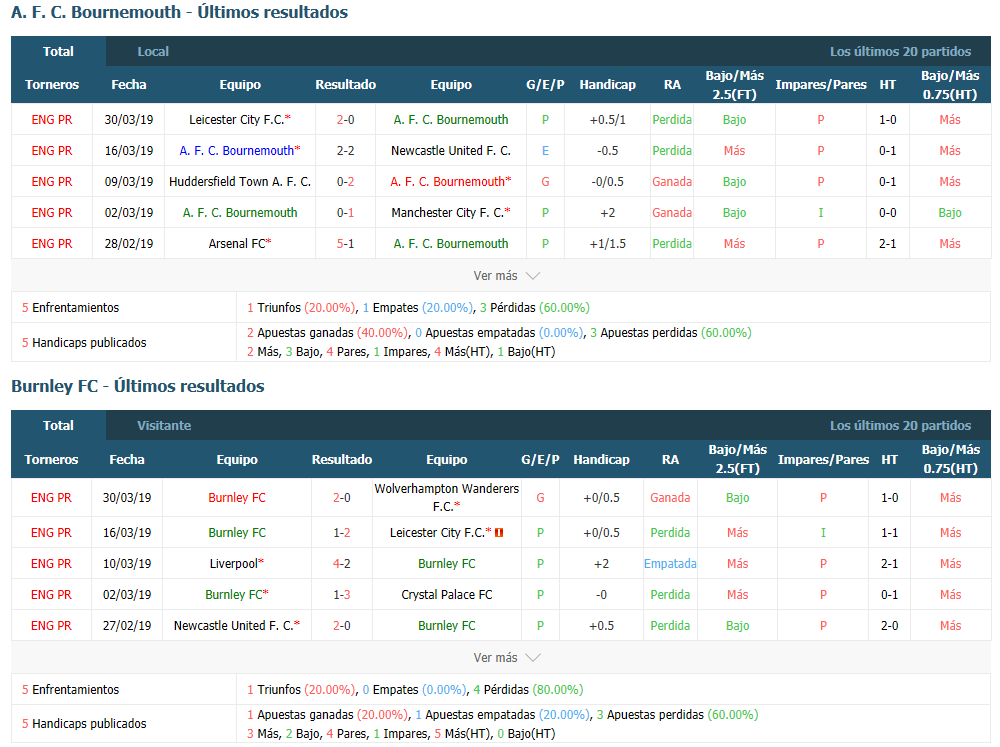
Task: Open the Crystal Palace FC team link
Action: point(446,595)
